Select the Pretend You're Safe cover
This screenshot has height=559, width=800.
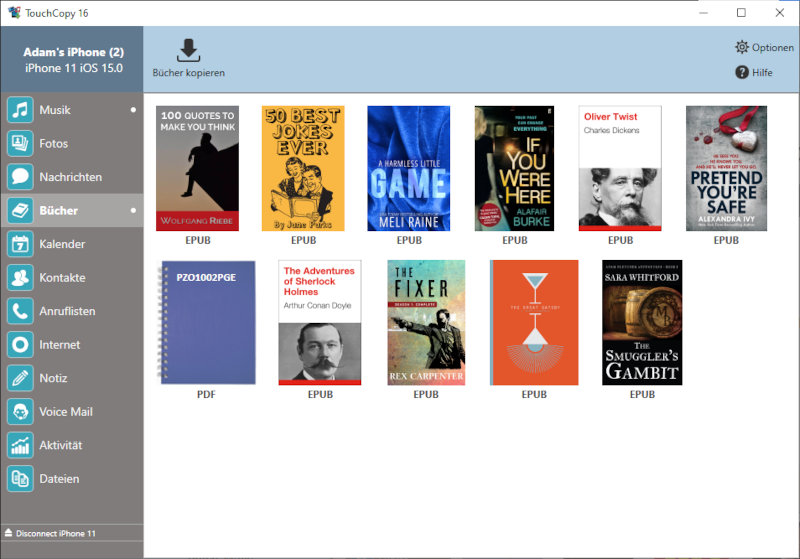726,168
